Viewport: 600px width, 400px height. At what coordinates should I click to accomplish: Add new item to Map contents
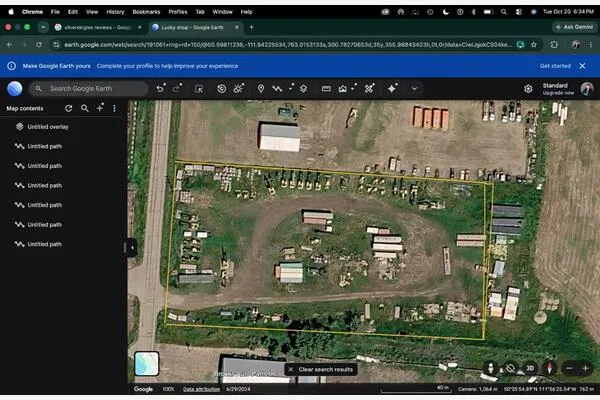pyautogui.click(x=100, y=108)
